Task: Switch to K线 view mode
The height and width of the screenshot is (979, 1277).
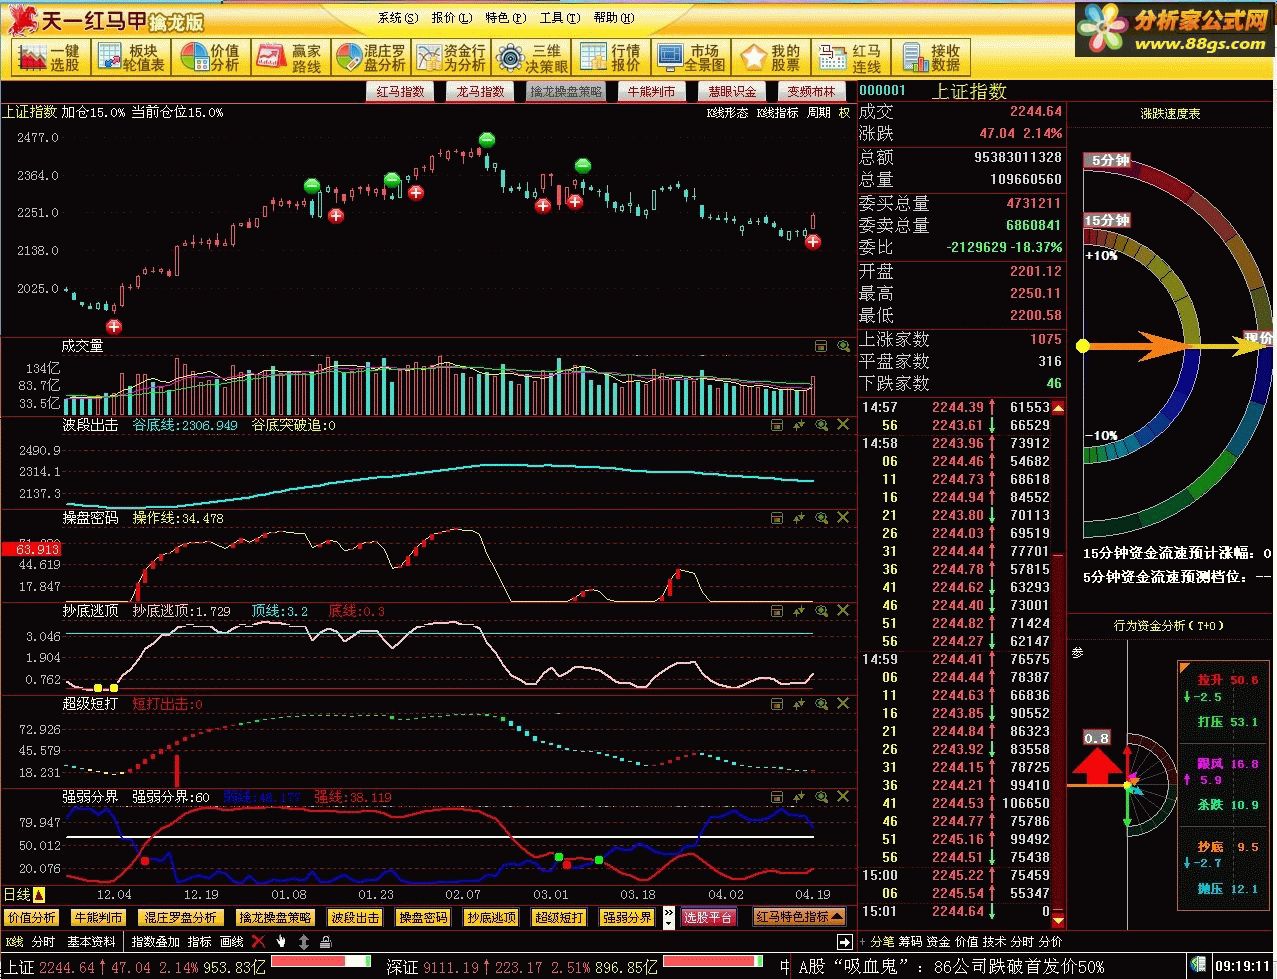Action: [15, 941]
